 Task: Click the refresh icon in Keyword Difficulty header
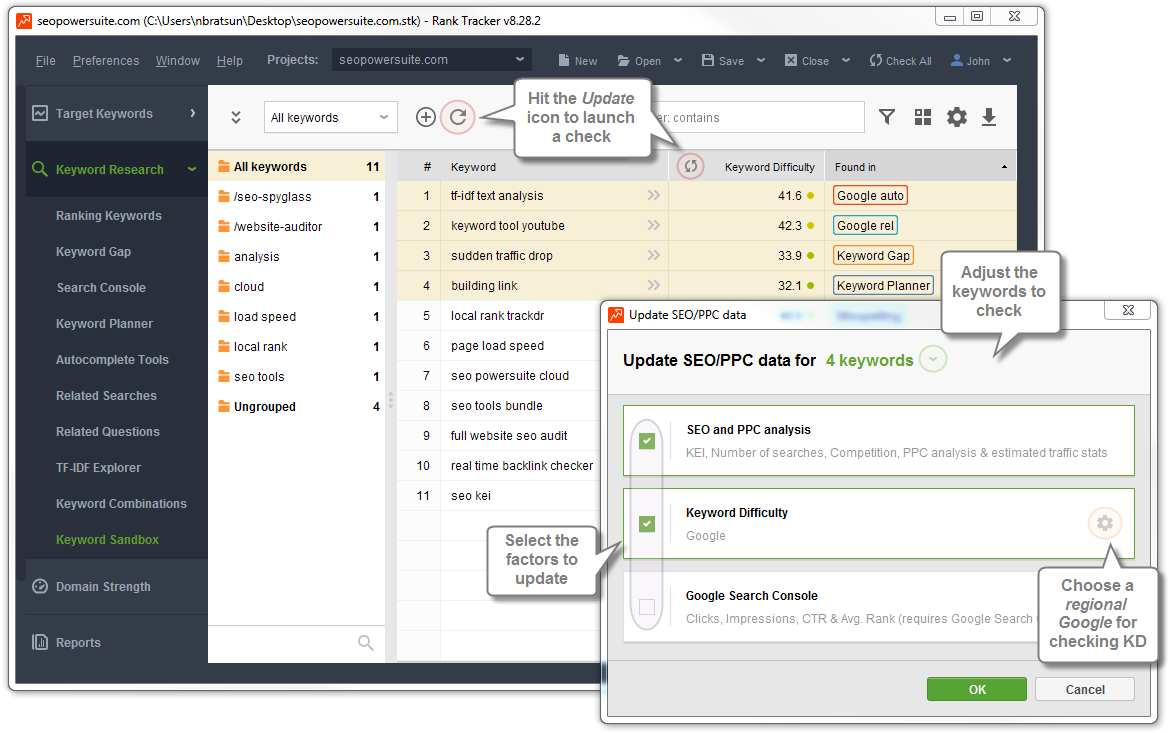691,166
